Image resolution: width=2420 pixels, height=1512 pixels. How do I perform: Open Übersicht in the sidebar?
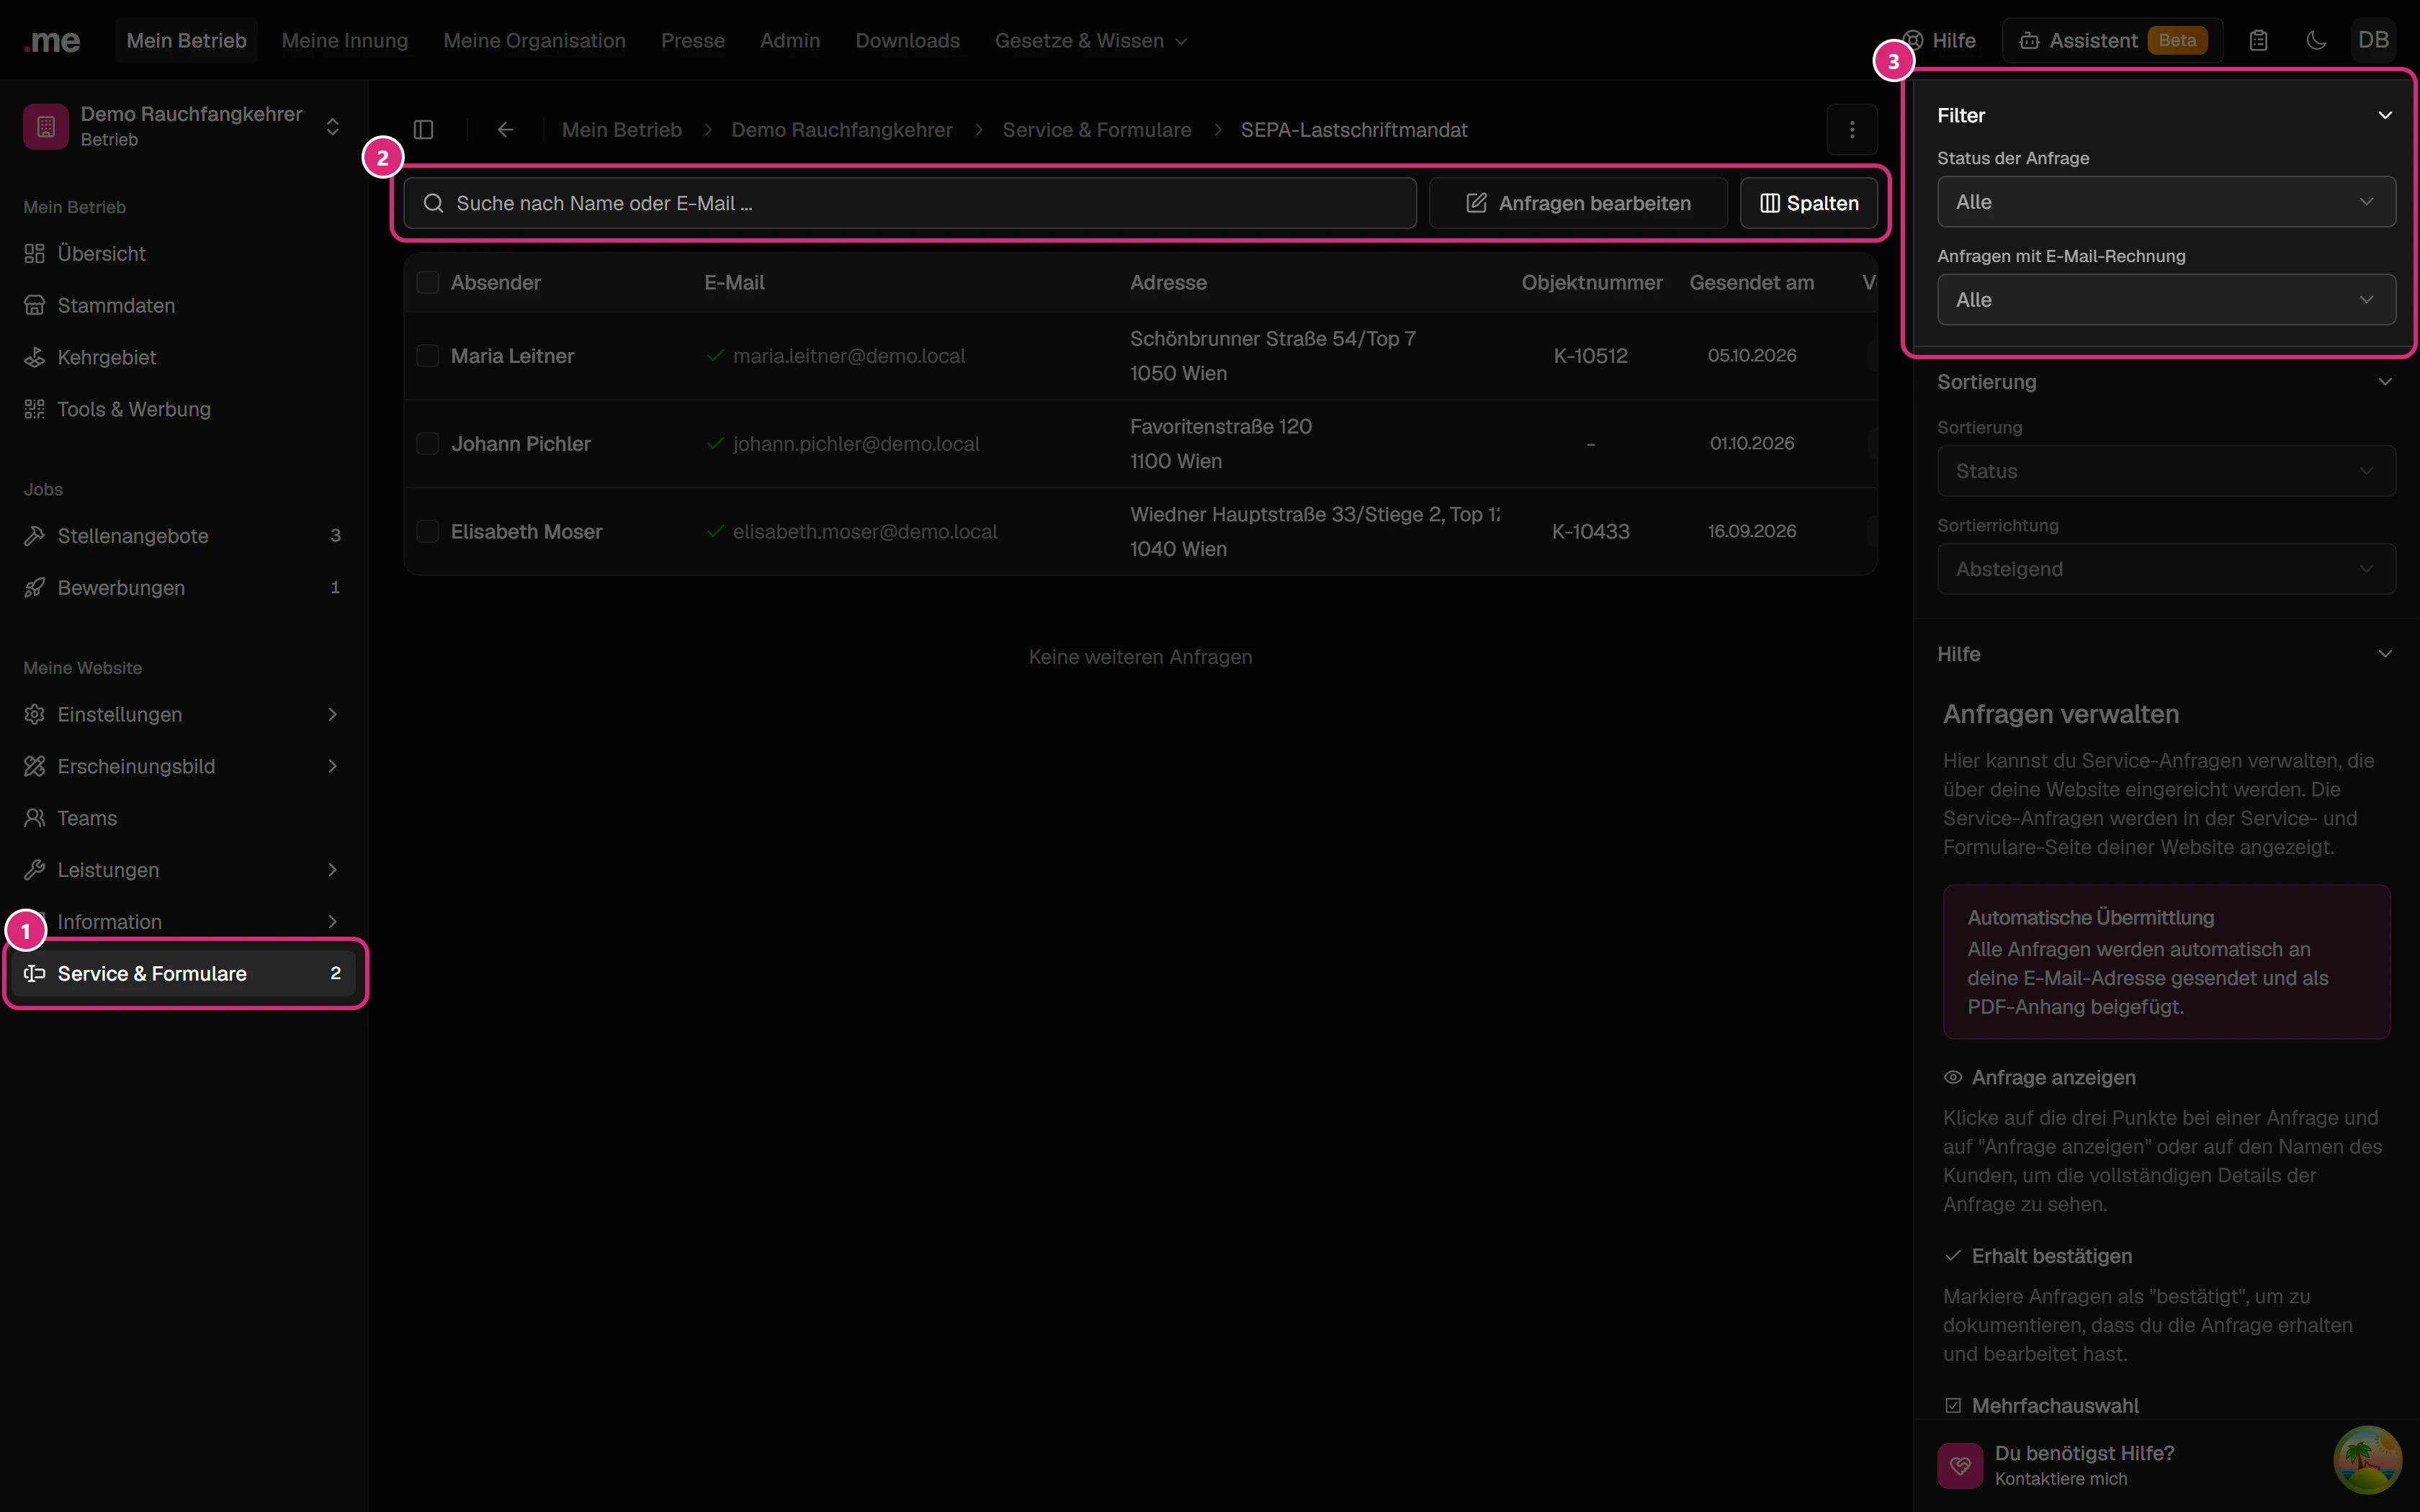point(185,254)
